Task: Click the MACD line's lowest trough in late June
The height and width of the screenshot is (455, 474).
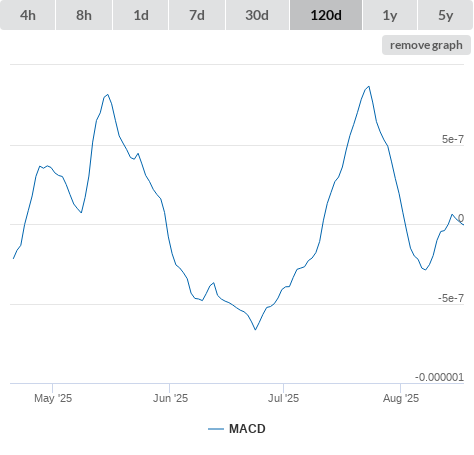Action: pos(255,330)
